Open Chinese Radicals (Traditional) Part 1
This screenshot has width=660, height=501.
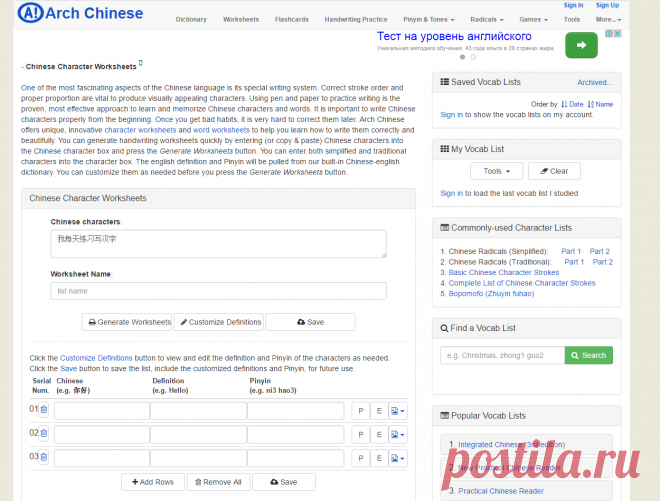point(574,262)
